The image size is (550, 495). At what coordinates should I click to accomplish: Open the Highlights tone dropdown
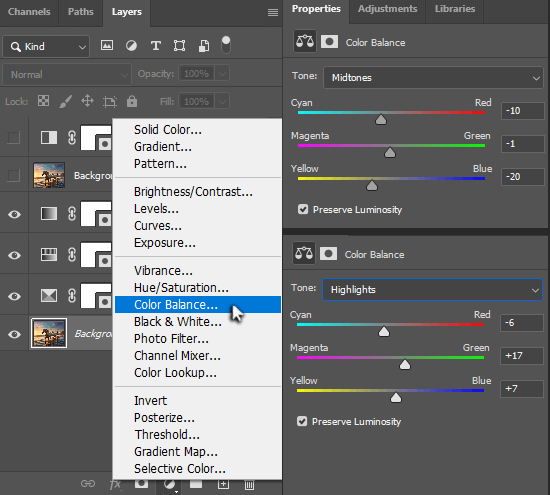pos(432,289)
